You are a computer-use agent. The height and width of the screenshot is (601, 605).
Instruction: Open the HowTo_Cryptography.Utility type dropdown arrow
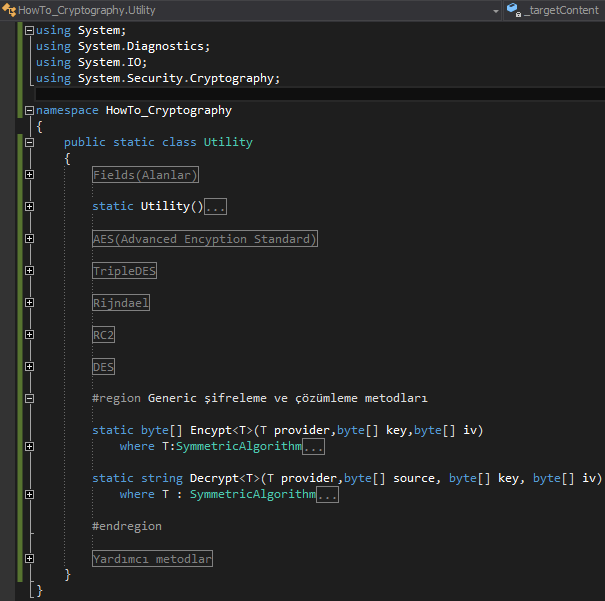[496, 10]
